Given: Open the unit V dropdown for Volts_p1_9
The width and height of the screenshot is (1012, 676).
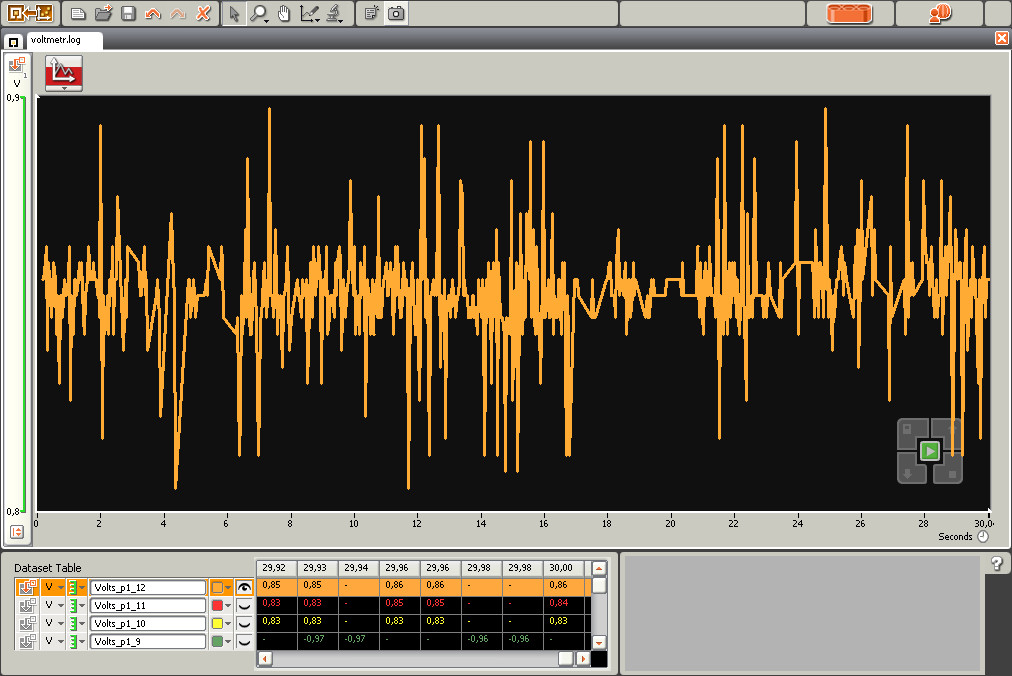Looking at the screenshot, I should [53, 641].
